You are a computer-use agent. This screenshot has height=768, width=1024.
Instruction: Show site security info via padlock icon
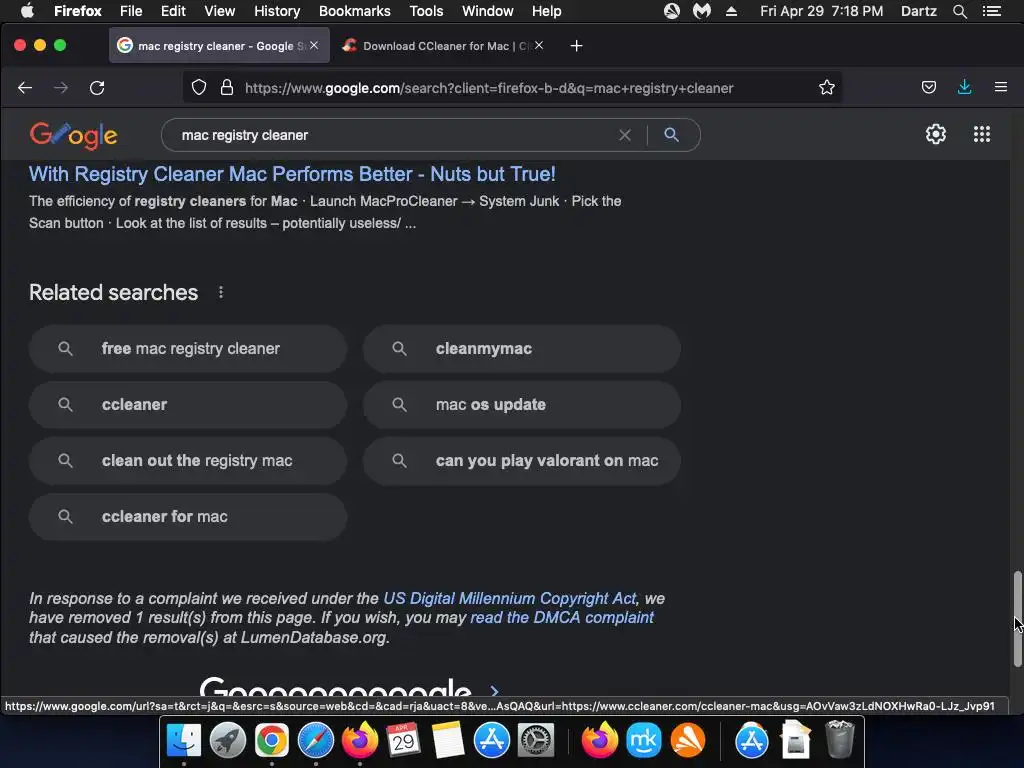tap(227, 88)
